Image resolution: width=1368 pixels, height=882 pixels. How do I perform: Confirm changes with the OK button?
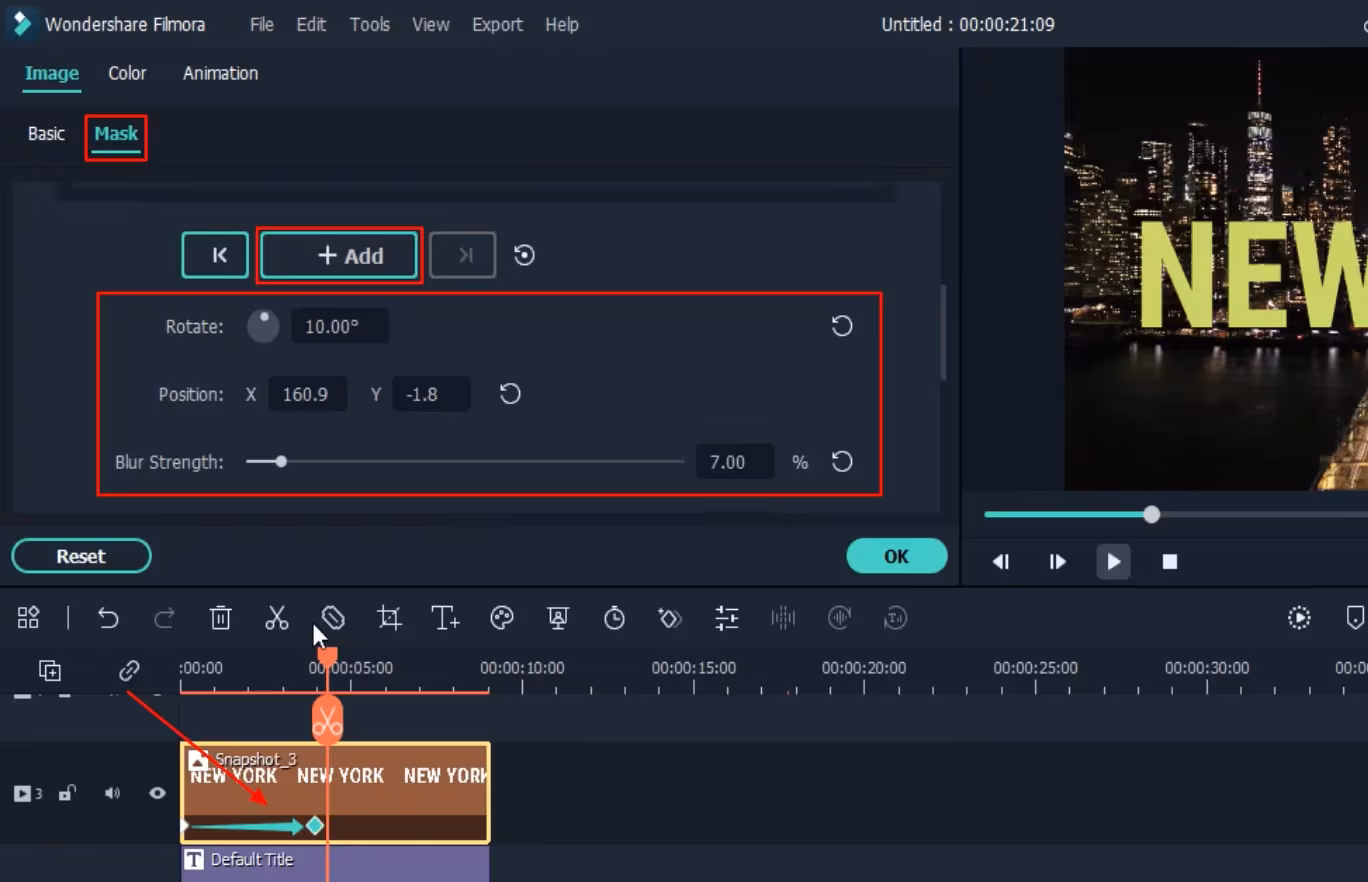click(897, 556)
